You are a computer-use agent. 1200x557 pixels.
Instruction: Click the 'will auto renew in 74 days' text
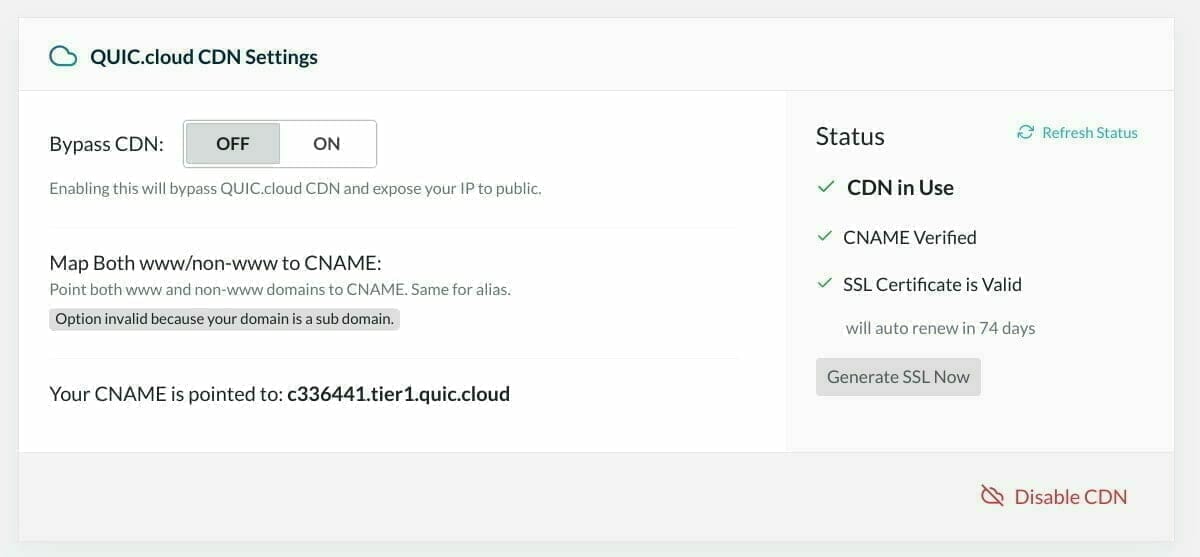coord(940,328)
